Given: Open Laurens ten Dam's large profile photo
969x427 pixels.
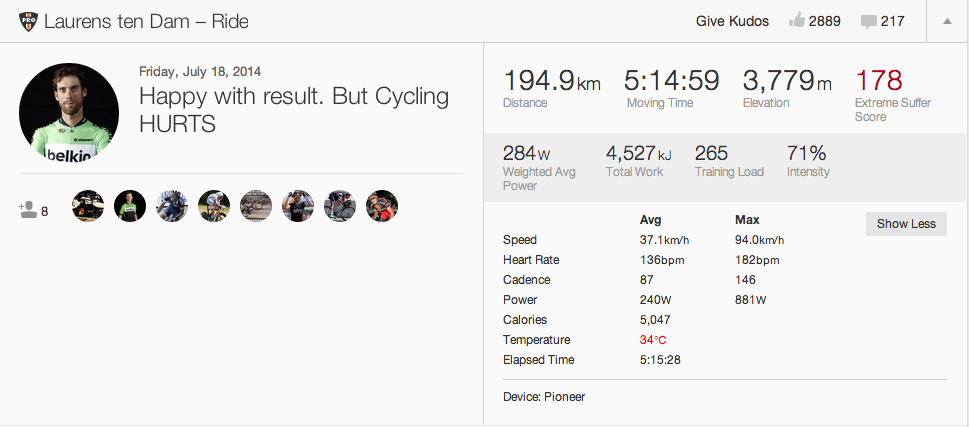Looking at the screenshot, I should [x=69, y=113].
